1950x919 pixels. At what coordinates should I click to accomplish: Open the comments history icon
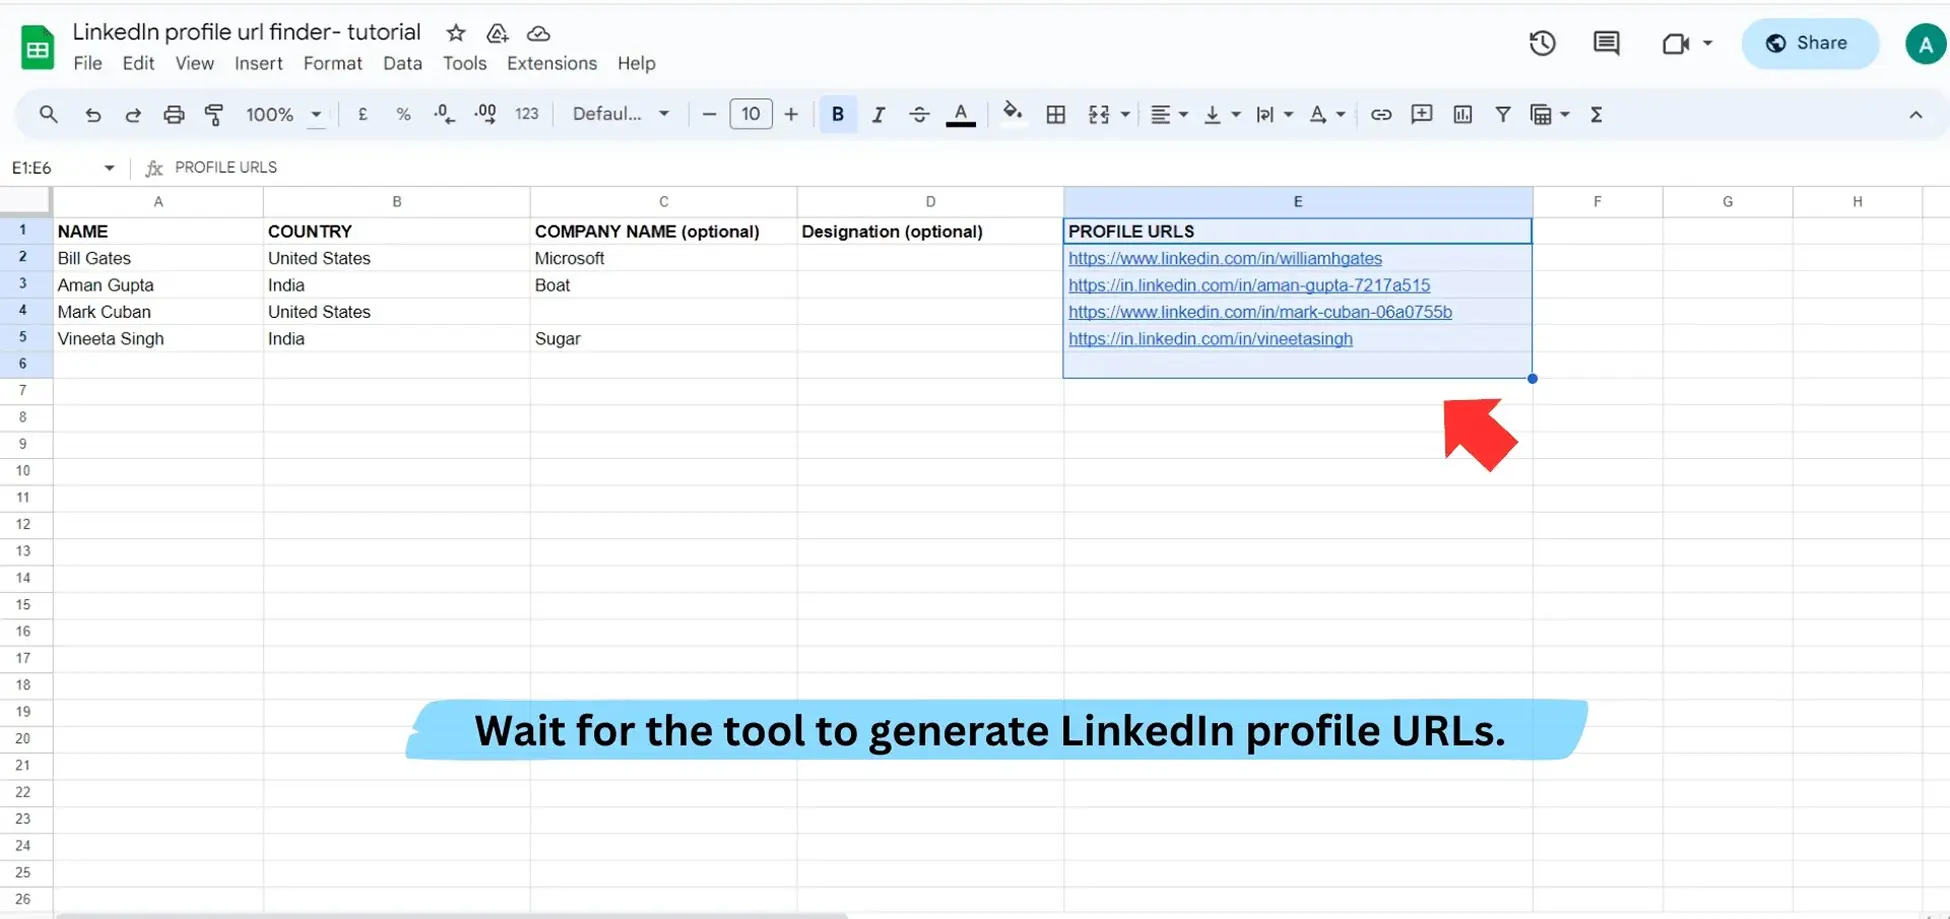[x=1606, y=43]
